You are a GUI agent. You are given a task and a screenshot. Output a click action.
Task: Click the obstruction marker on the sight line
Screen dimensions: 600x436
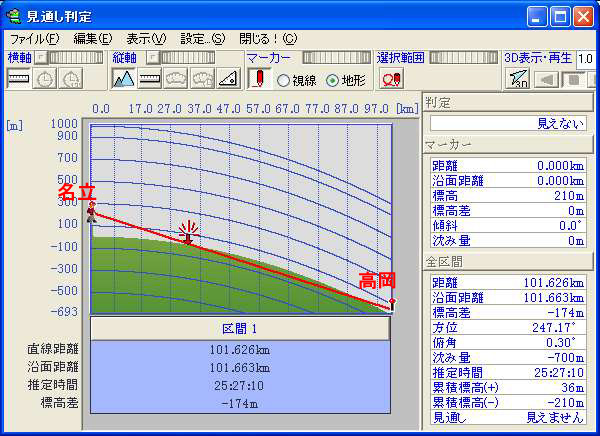188,232
